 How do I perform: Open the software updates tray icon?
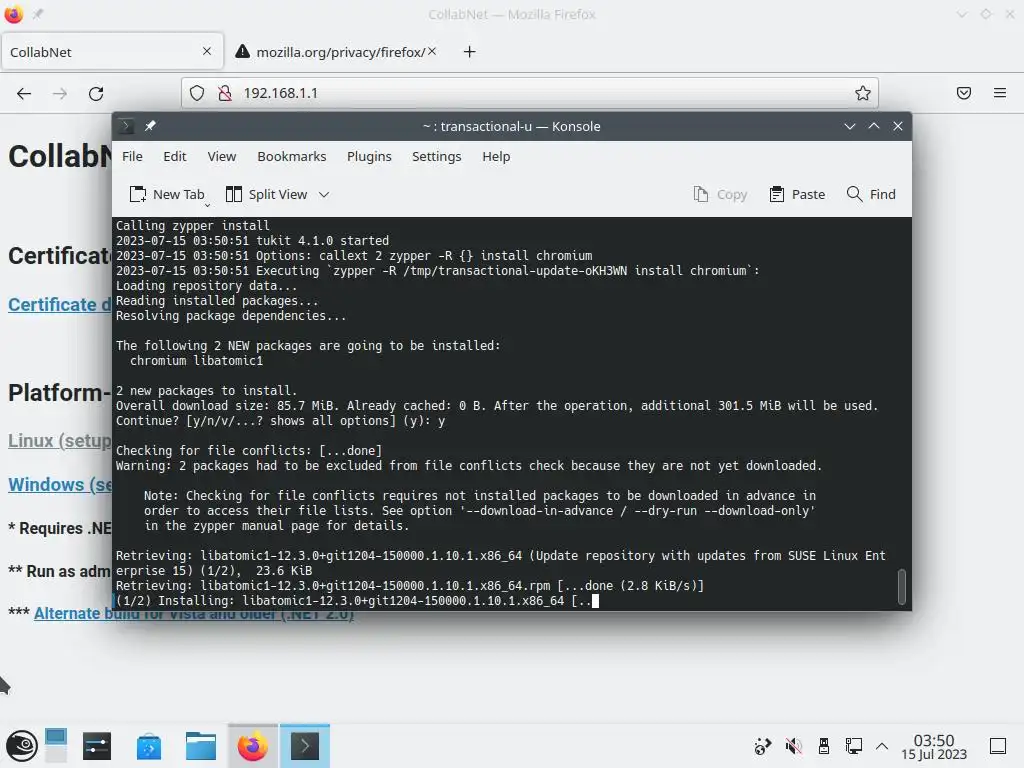tap(763, 746)
